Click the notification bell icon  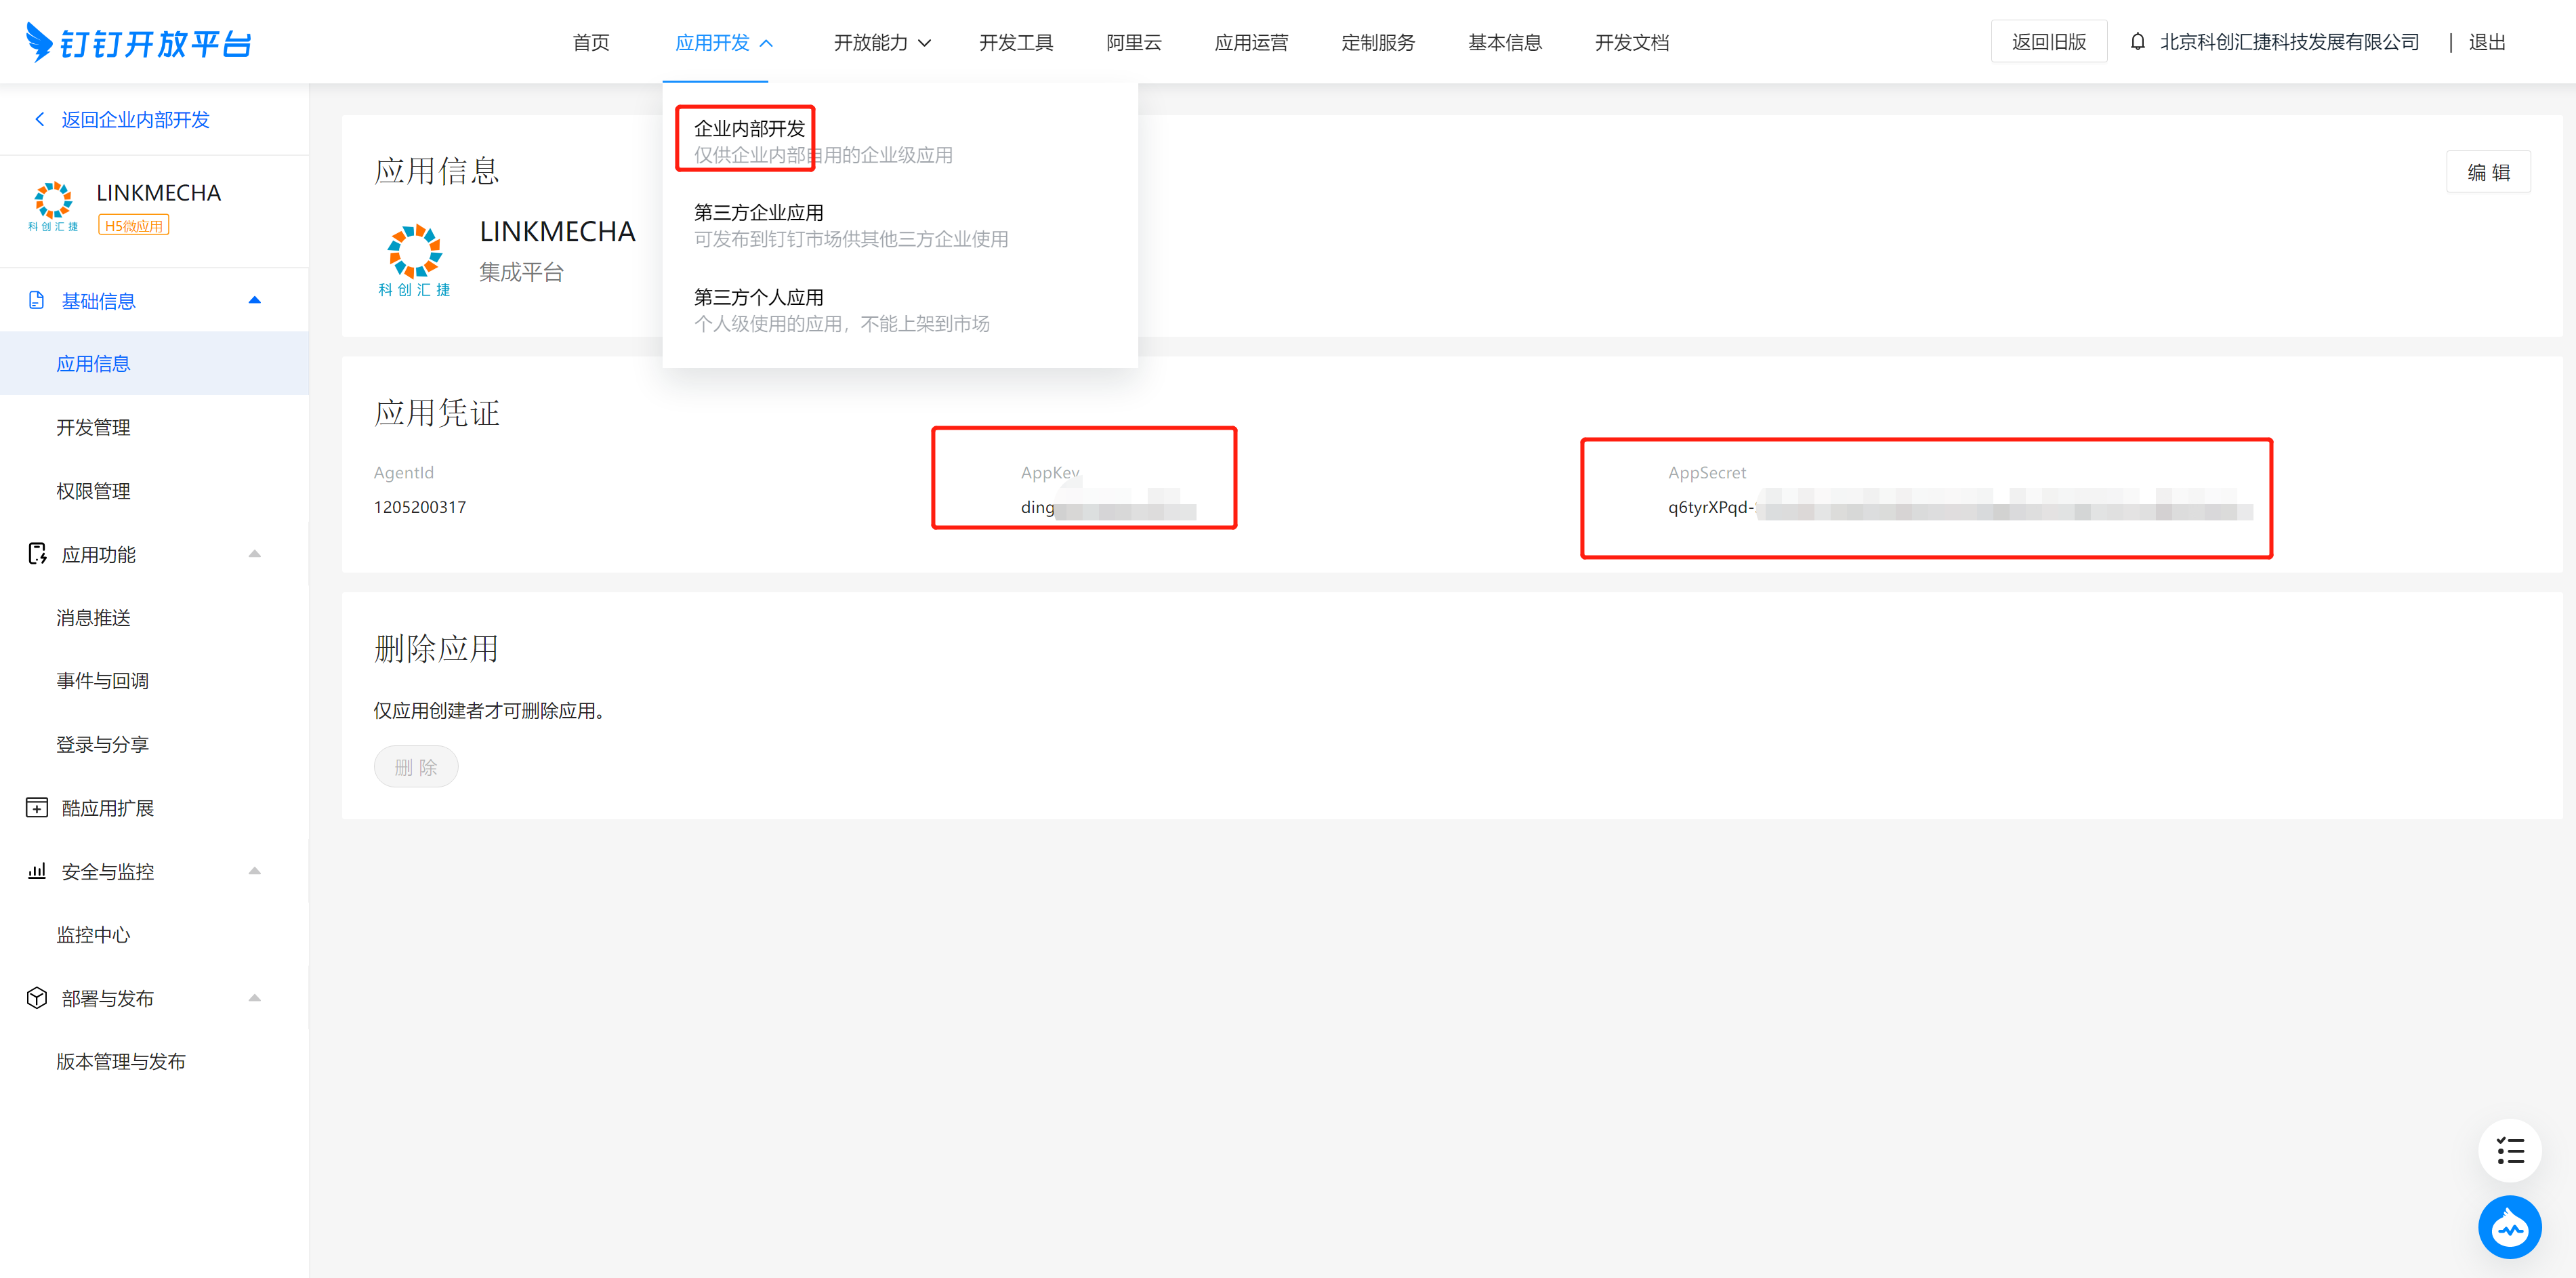[x=2137, y=42]
